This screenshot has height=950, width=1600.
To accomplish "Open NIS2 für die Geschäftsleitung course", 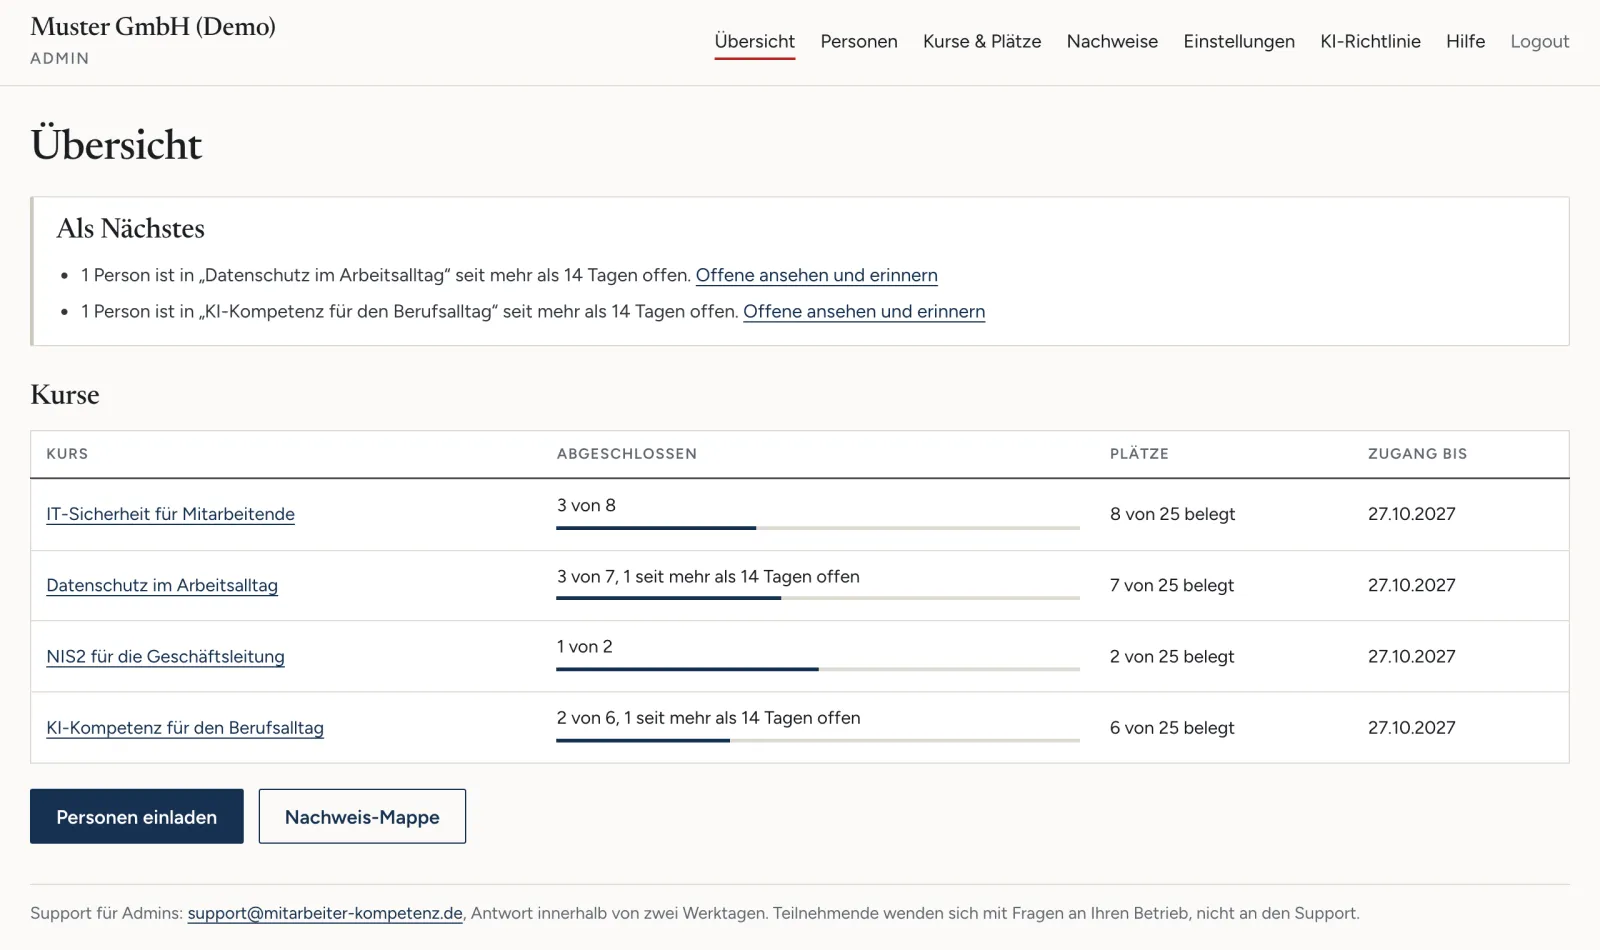I will click(x=165, y=656).
